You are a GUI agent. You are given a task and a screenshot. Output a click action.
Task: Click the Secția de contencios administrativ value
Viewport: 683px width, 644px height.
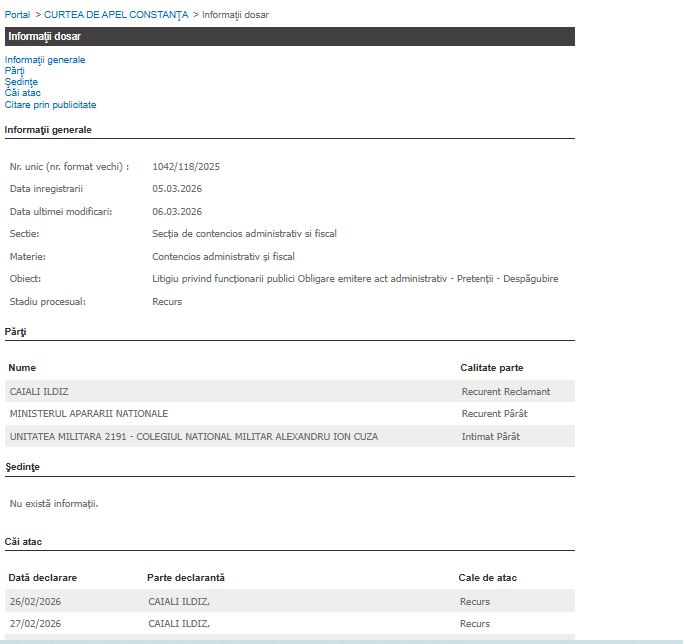(244, 234)
